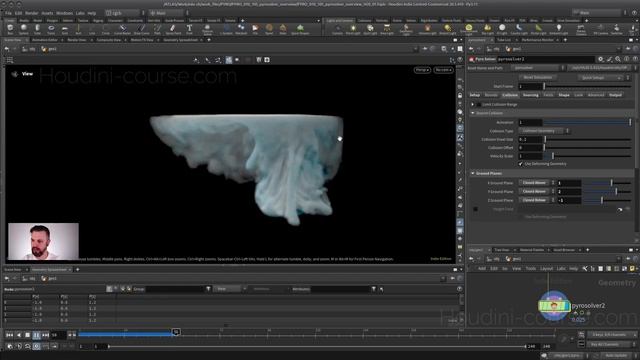
Task: Select the Box shelf tool
Action: pos(10,29)
